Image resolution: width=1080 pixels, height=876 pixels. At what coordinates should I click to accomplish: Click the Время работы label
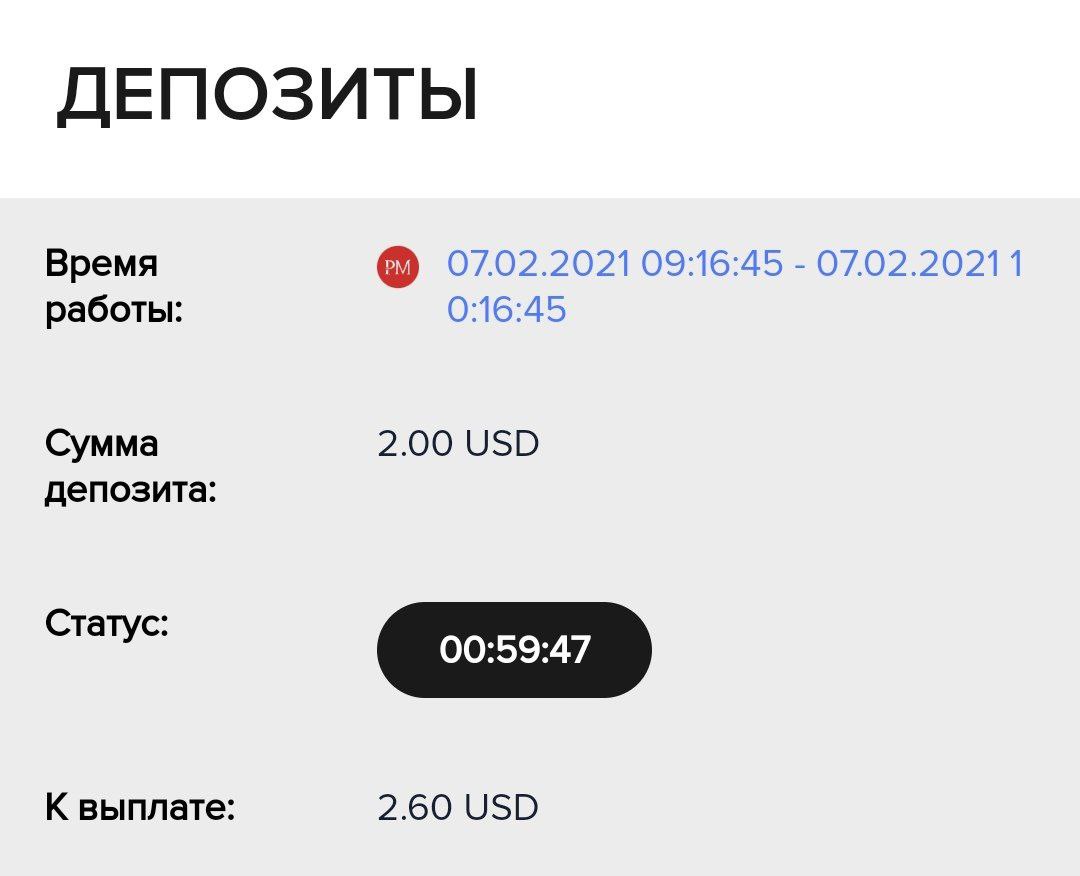(x=114, y=286)
